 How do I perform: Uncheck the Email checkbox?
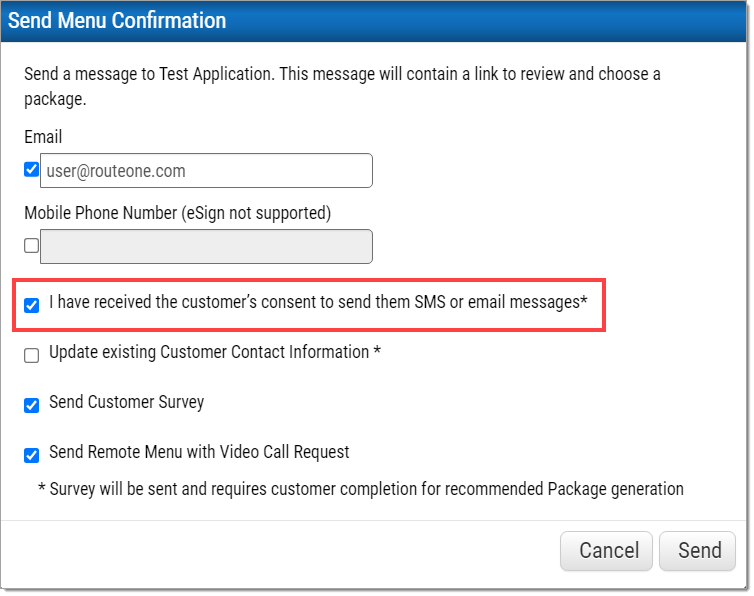(x=31, y=169)
